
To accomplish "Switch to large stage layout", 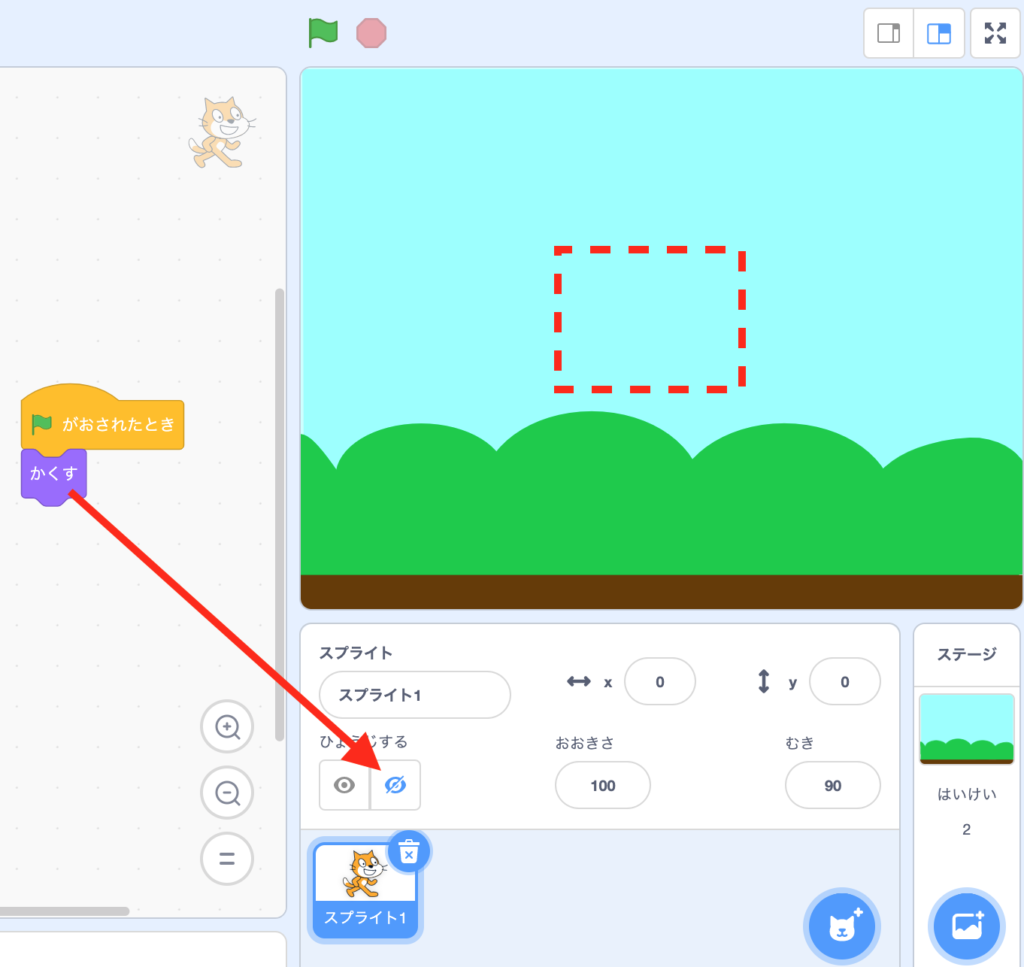I will pos(939,34).
